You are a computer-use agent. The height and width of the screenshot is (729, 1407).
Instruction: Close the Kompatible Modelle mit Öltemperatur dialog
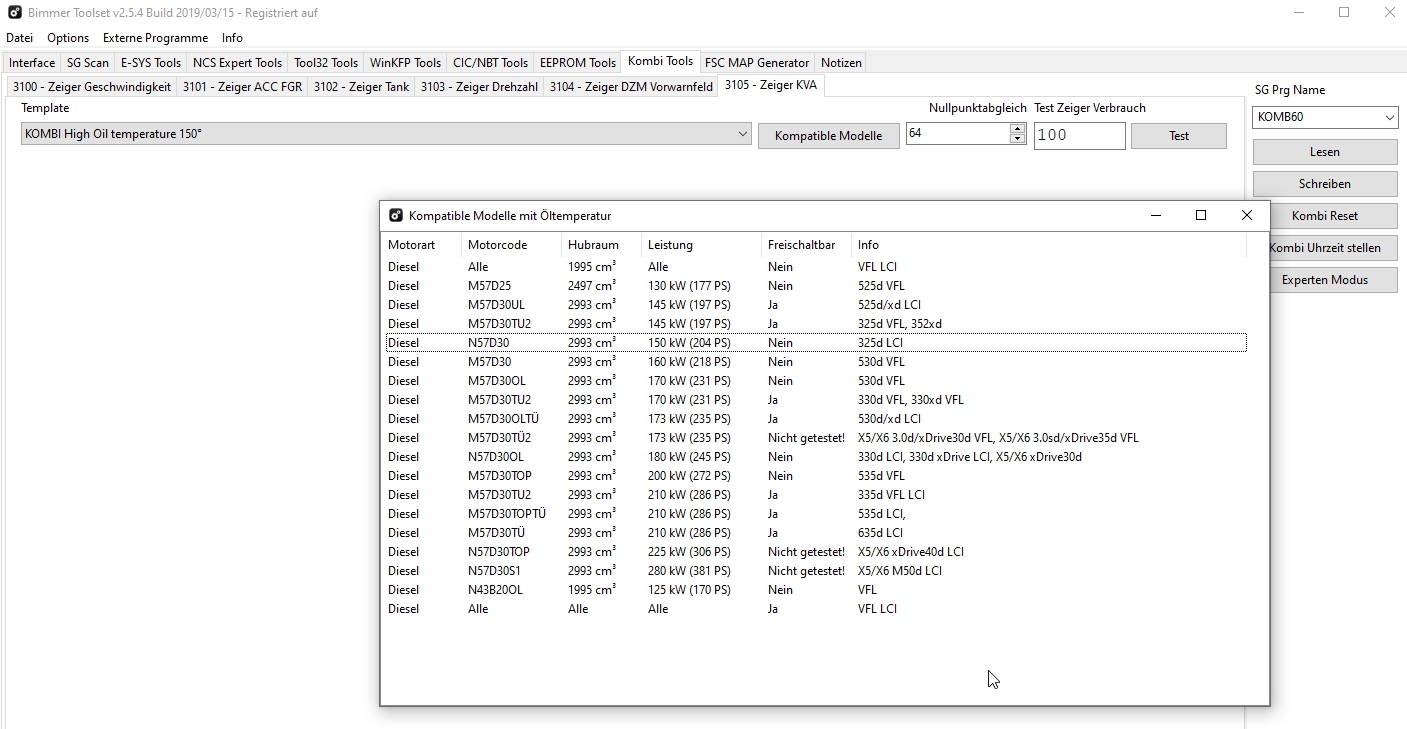click(x=1247, y=215)
